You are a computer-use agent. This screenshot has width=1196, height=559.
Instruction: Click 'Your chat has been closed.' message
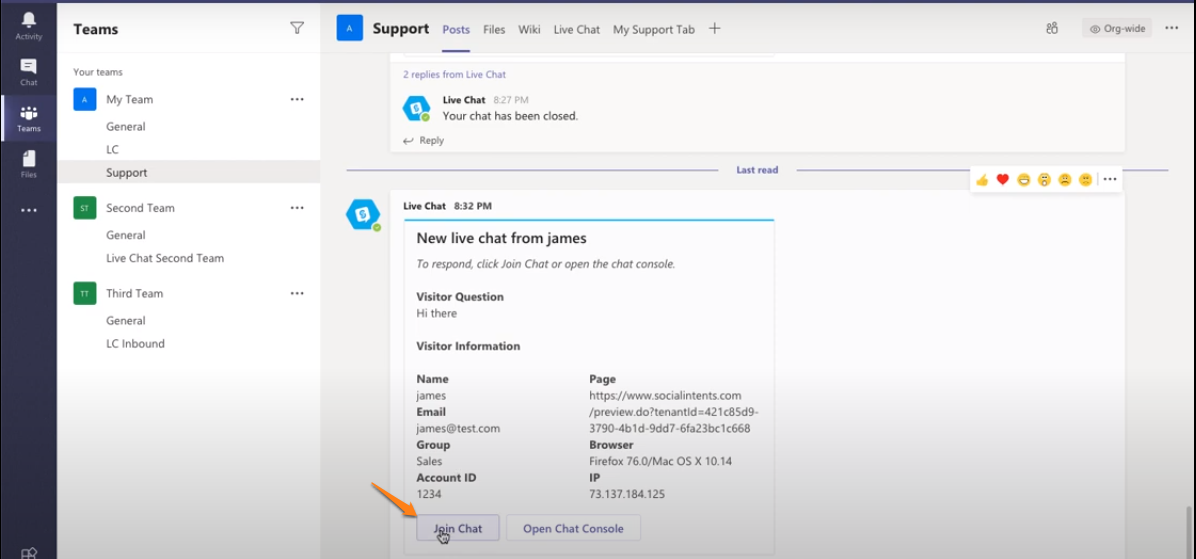point(510,116)
